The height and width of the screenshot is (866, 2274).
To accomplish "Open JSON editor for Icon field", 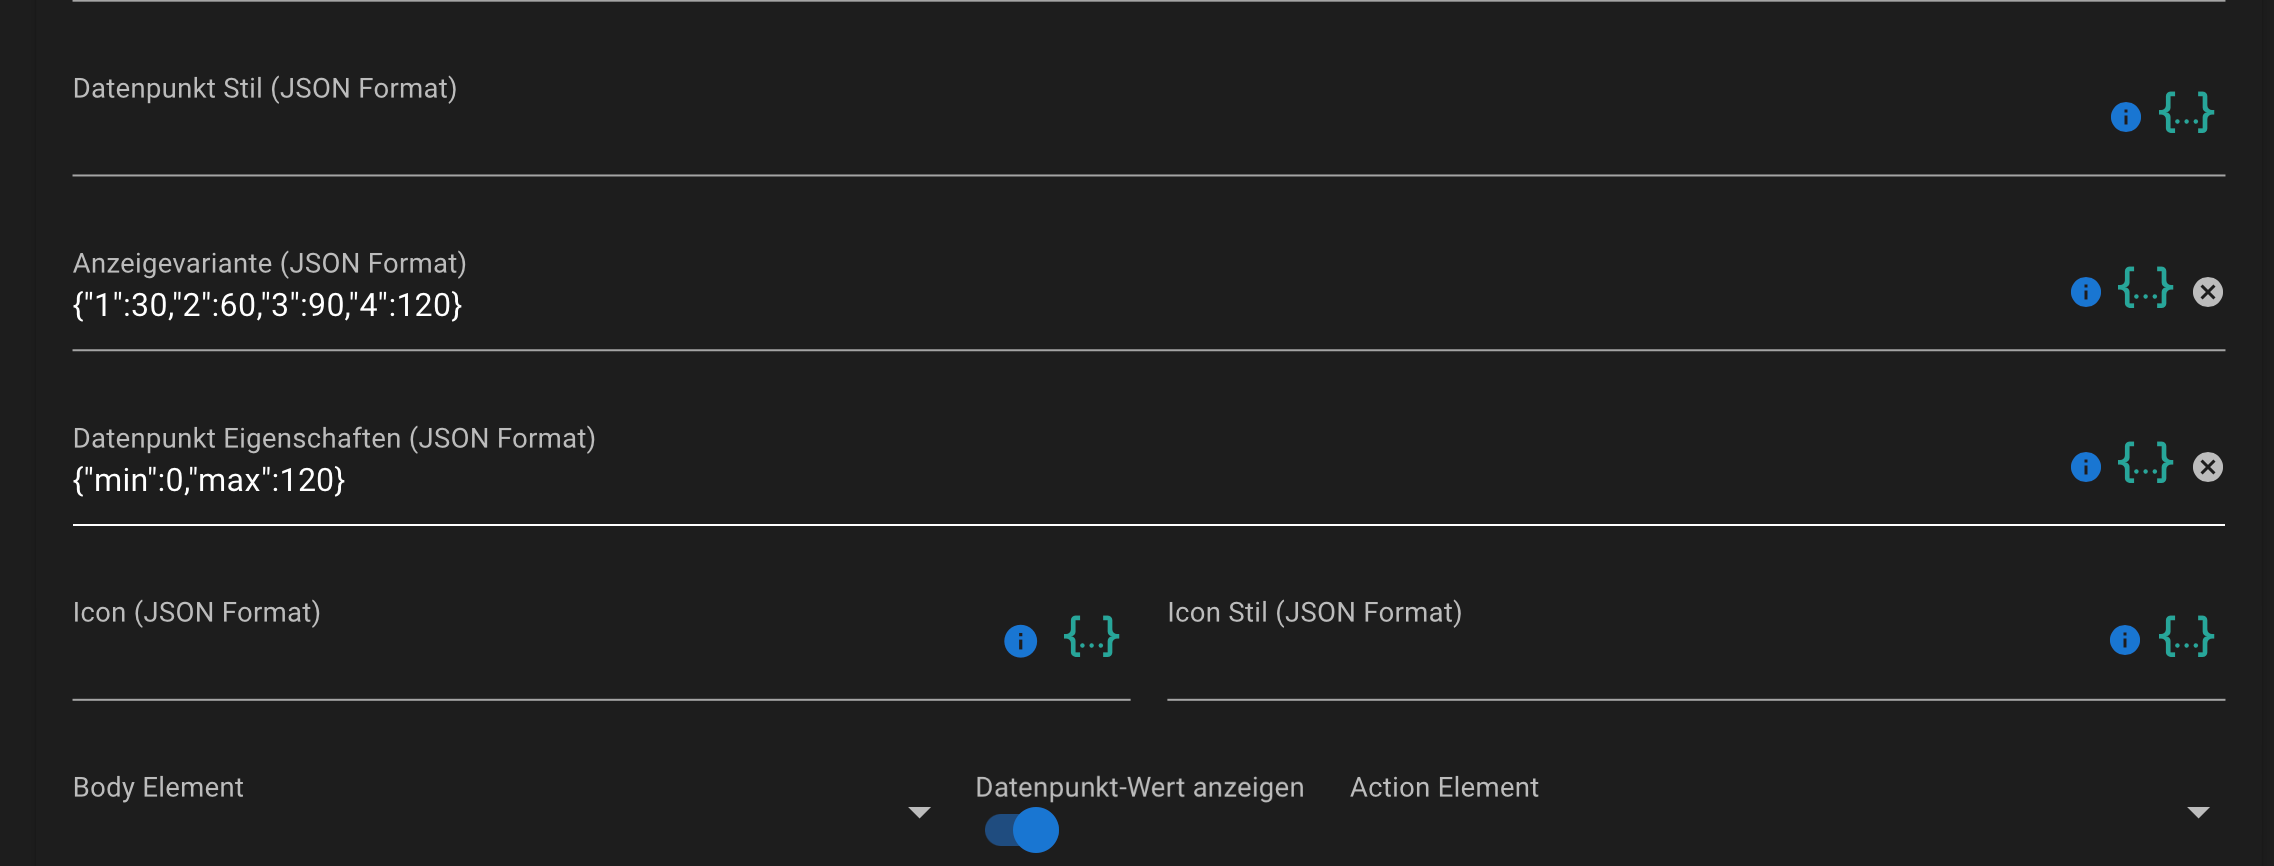I will coord(1091,637).
